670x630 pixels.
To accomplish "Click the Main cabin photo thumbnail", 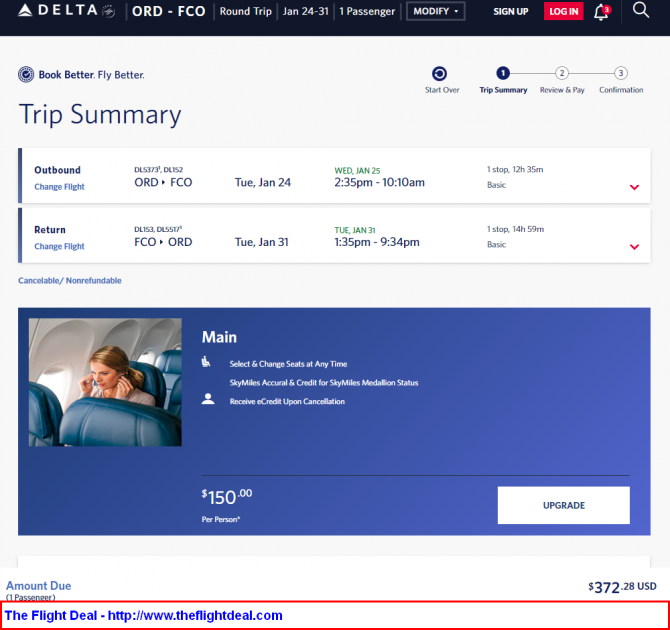I will [105, 382].
